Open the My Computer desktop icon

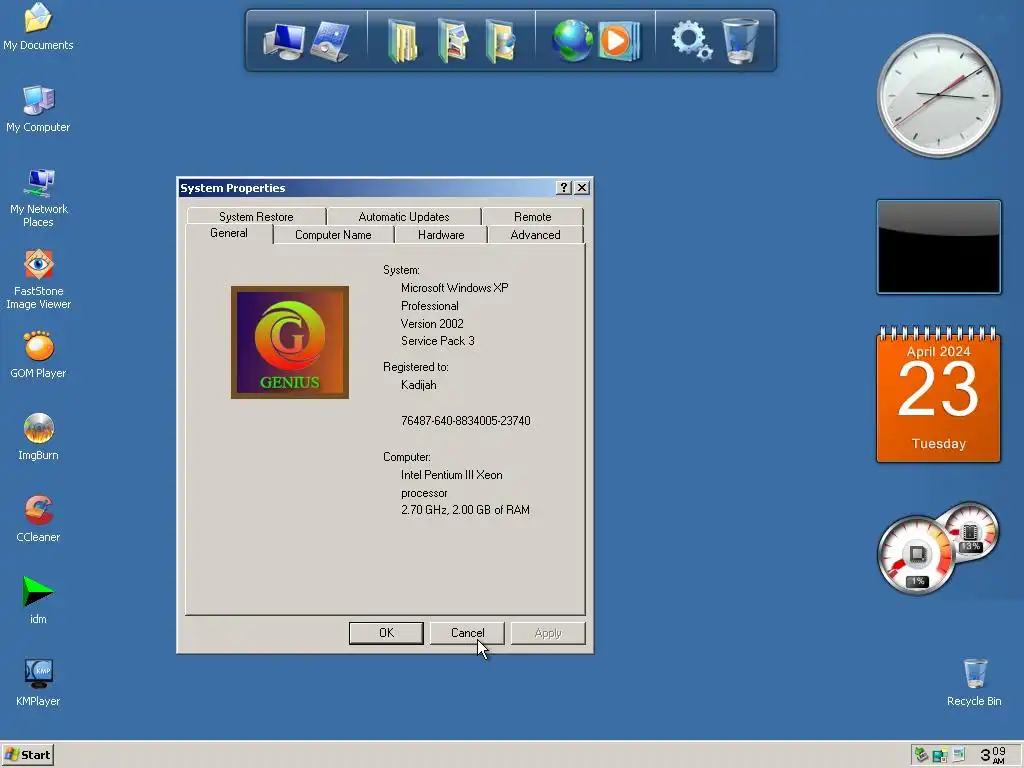tap(38, 108)
